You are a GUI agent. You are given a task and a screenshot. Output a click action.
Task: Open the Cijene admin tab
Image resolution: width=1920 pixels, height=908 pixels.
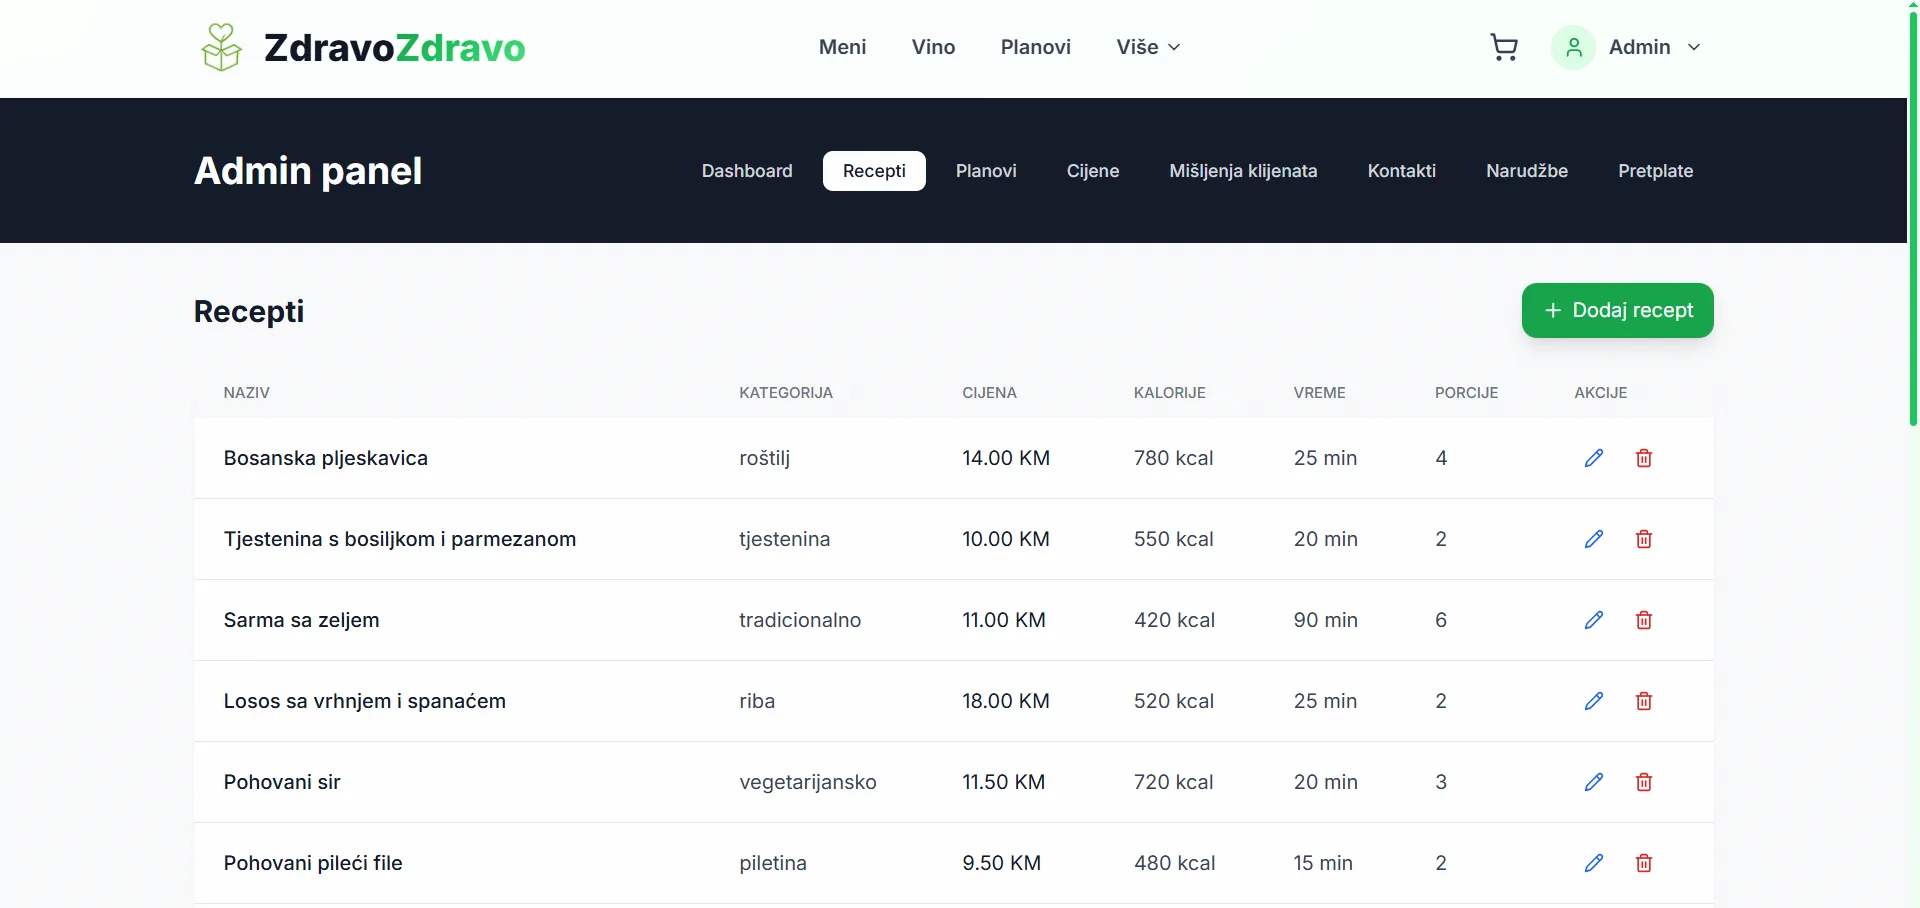1093,171
